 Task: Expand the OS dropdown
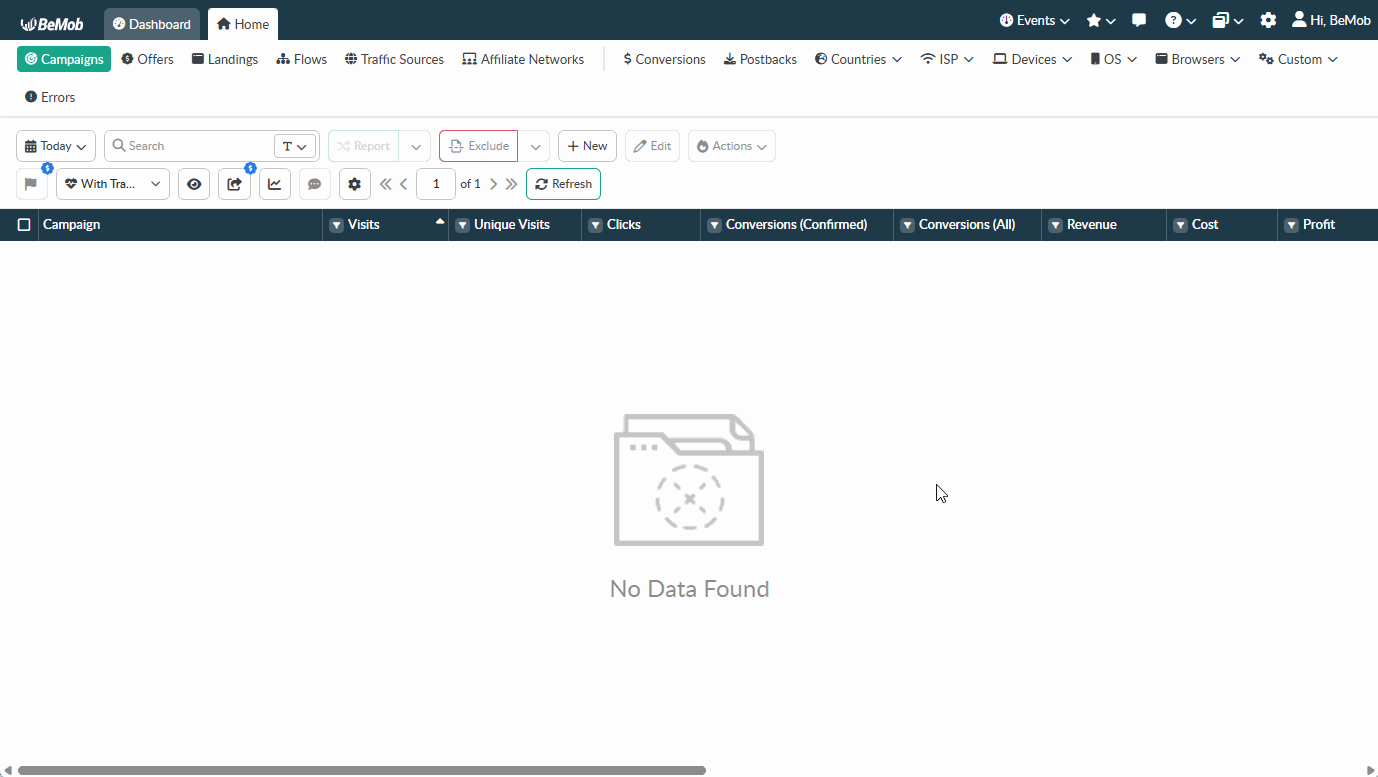pos(1113,59)
